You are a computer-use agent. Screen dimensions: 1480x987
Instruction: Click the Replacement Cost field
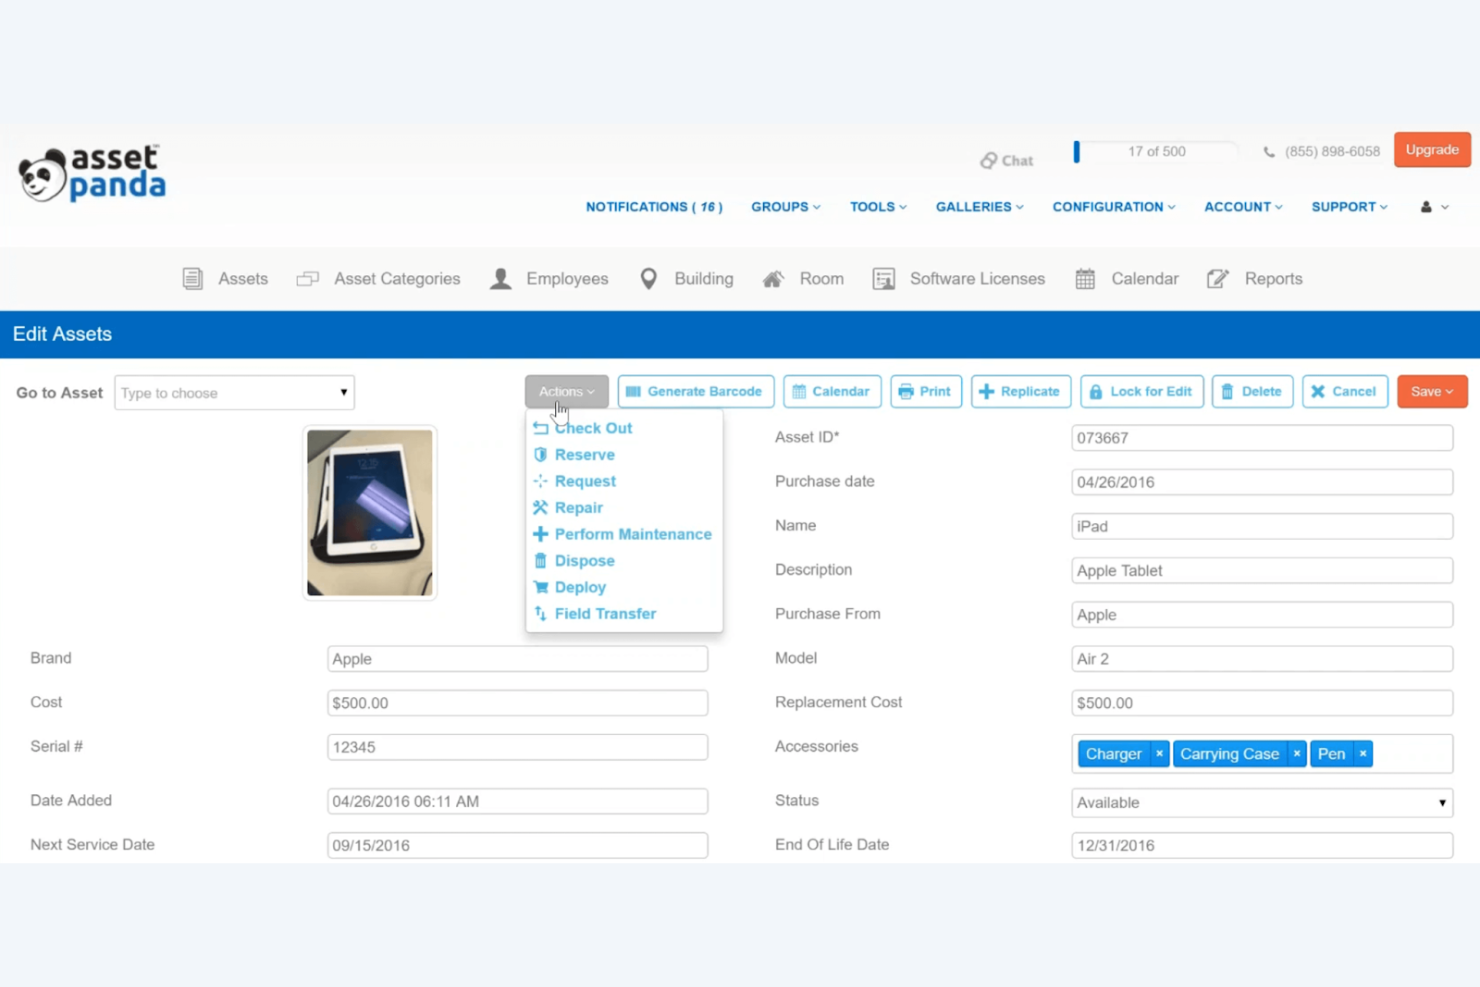1262,703
